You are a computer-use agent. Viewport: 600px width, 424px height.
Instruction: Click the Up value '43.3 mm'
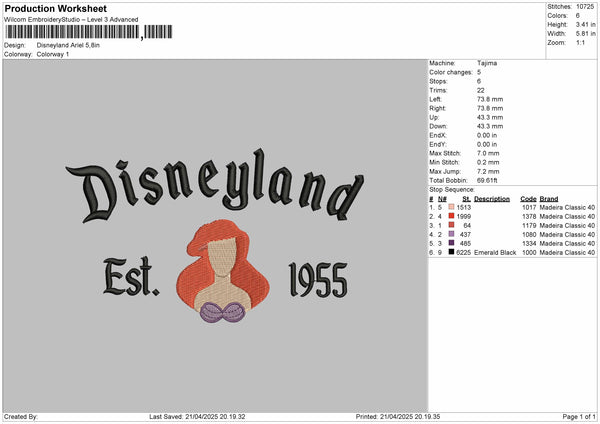490,117
